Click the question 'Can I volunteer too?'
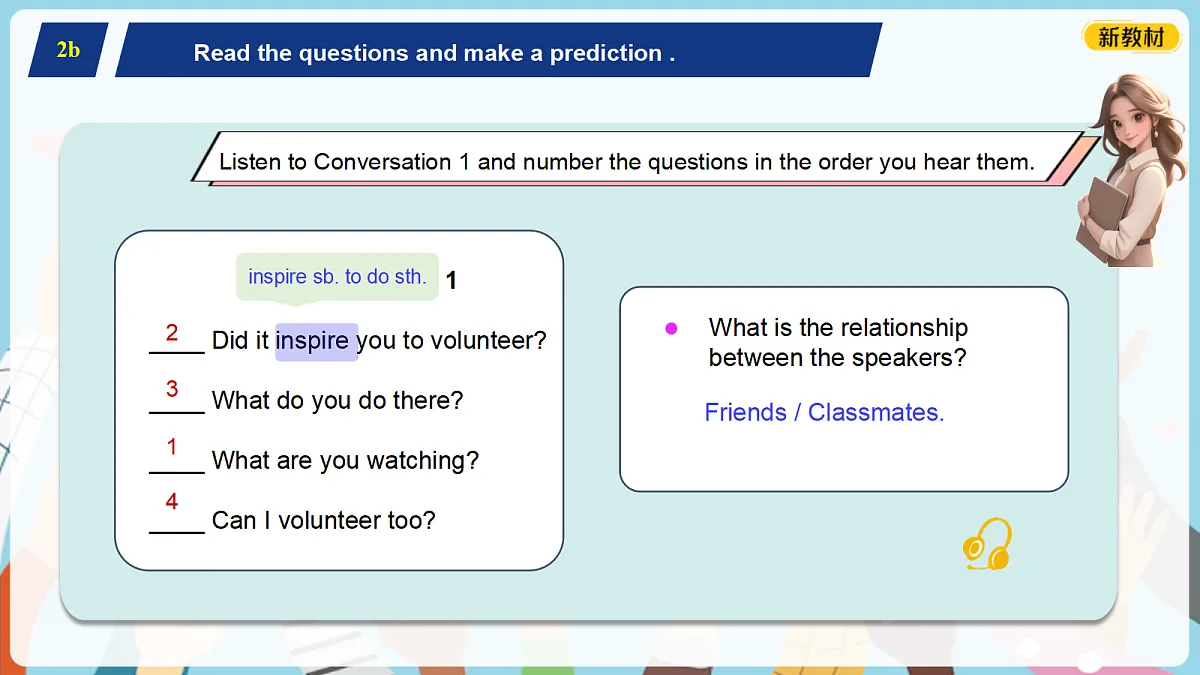 pyautogui.click(x=324, y=521)
